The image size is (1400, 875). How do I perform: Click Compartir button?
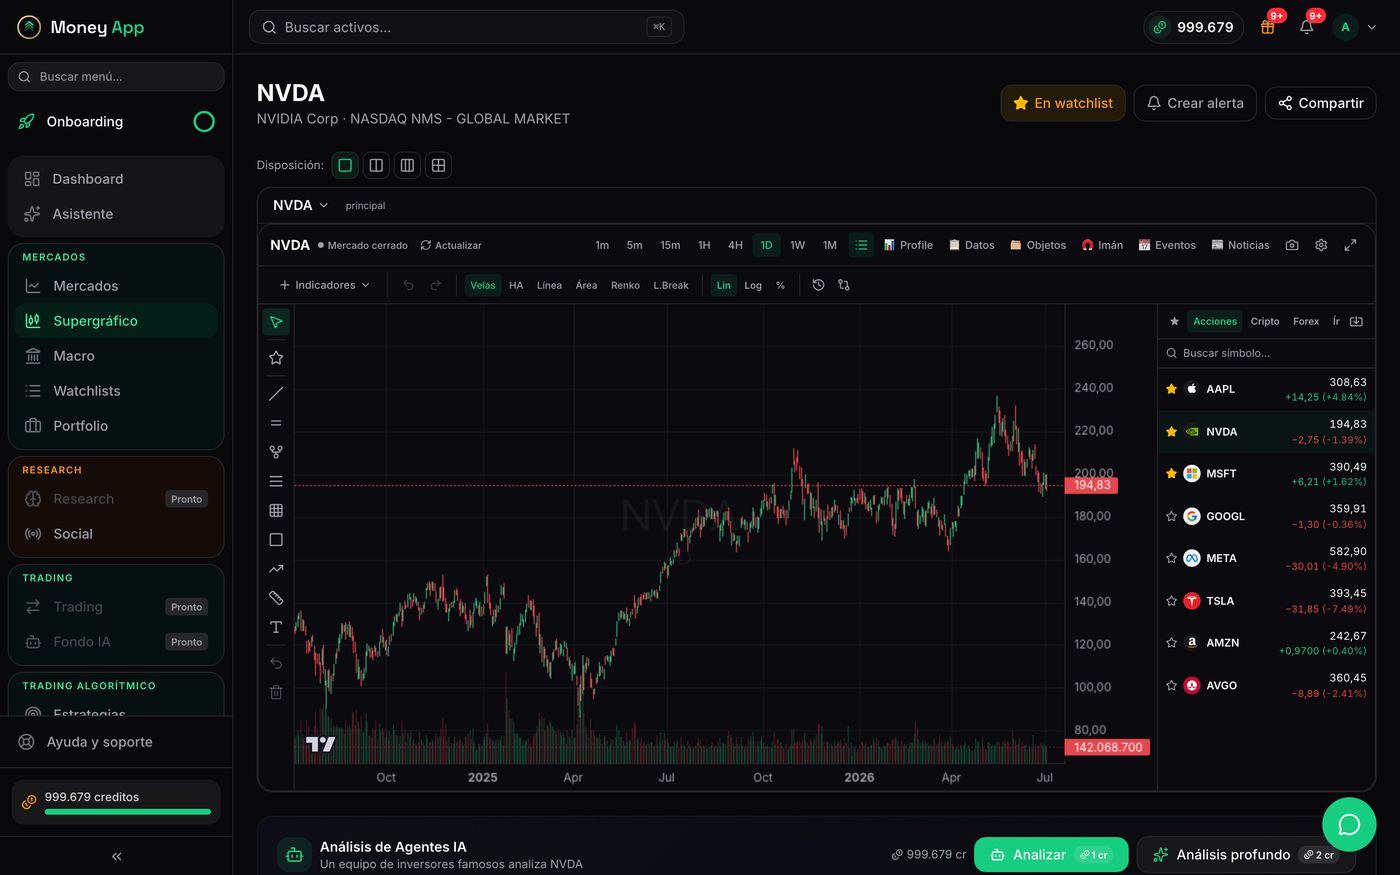[1321, 103]
